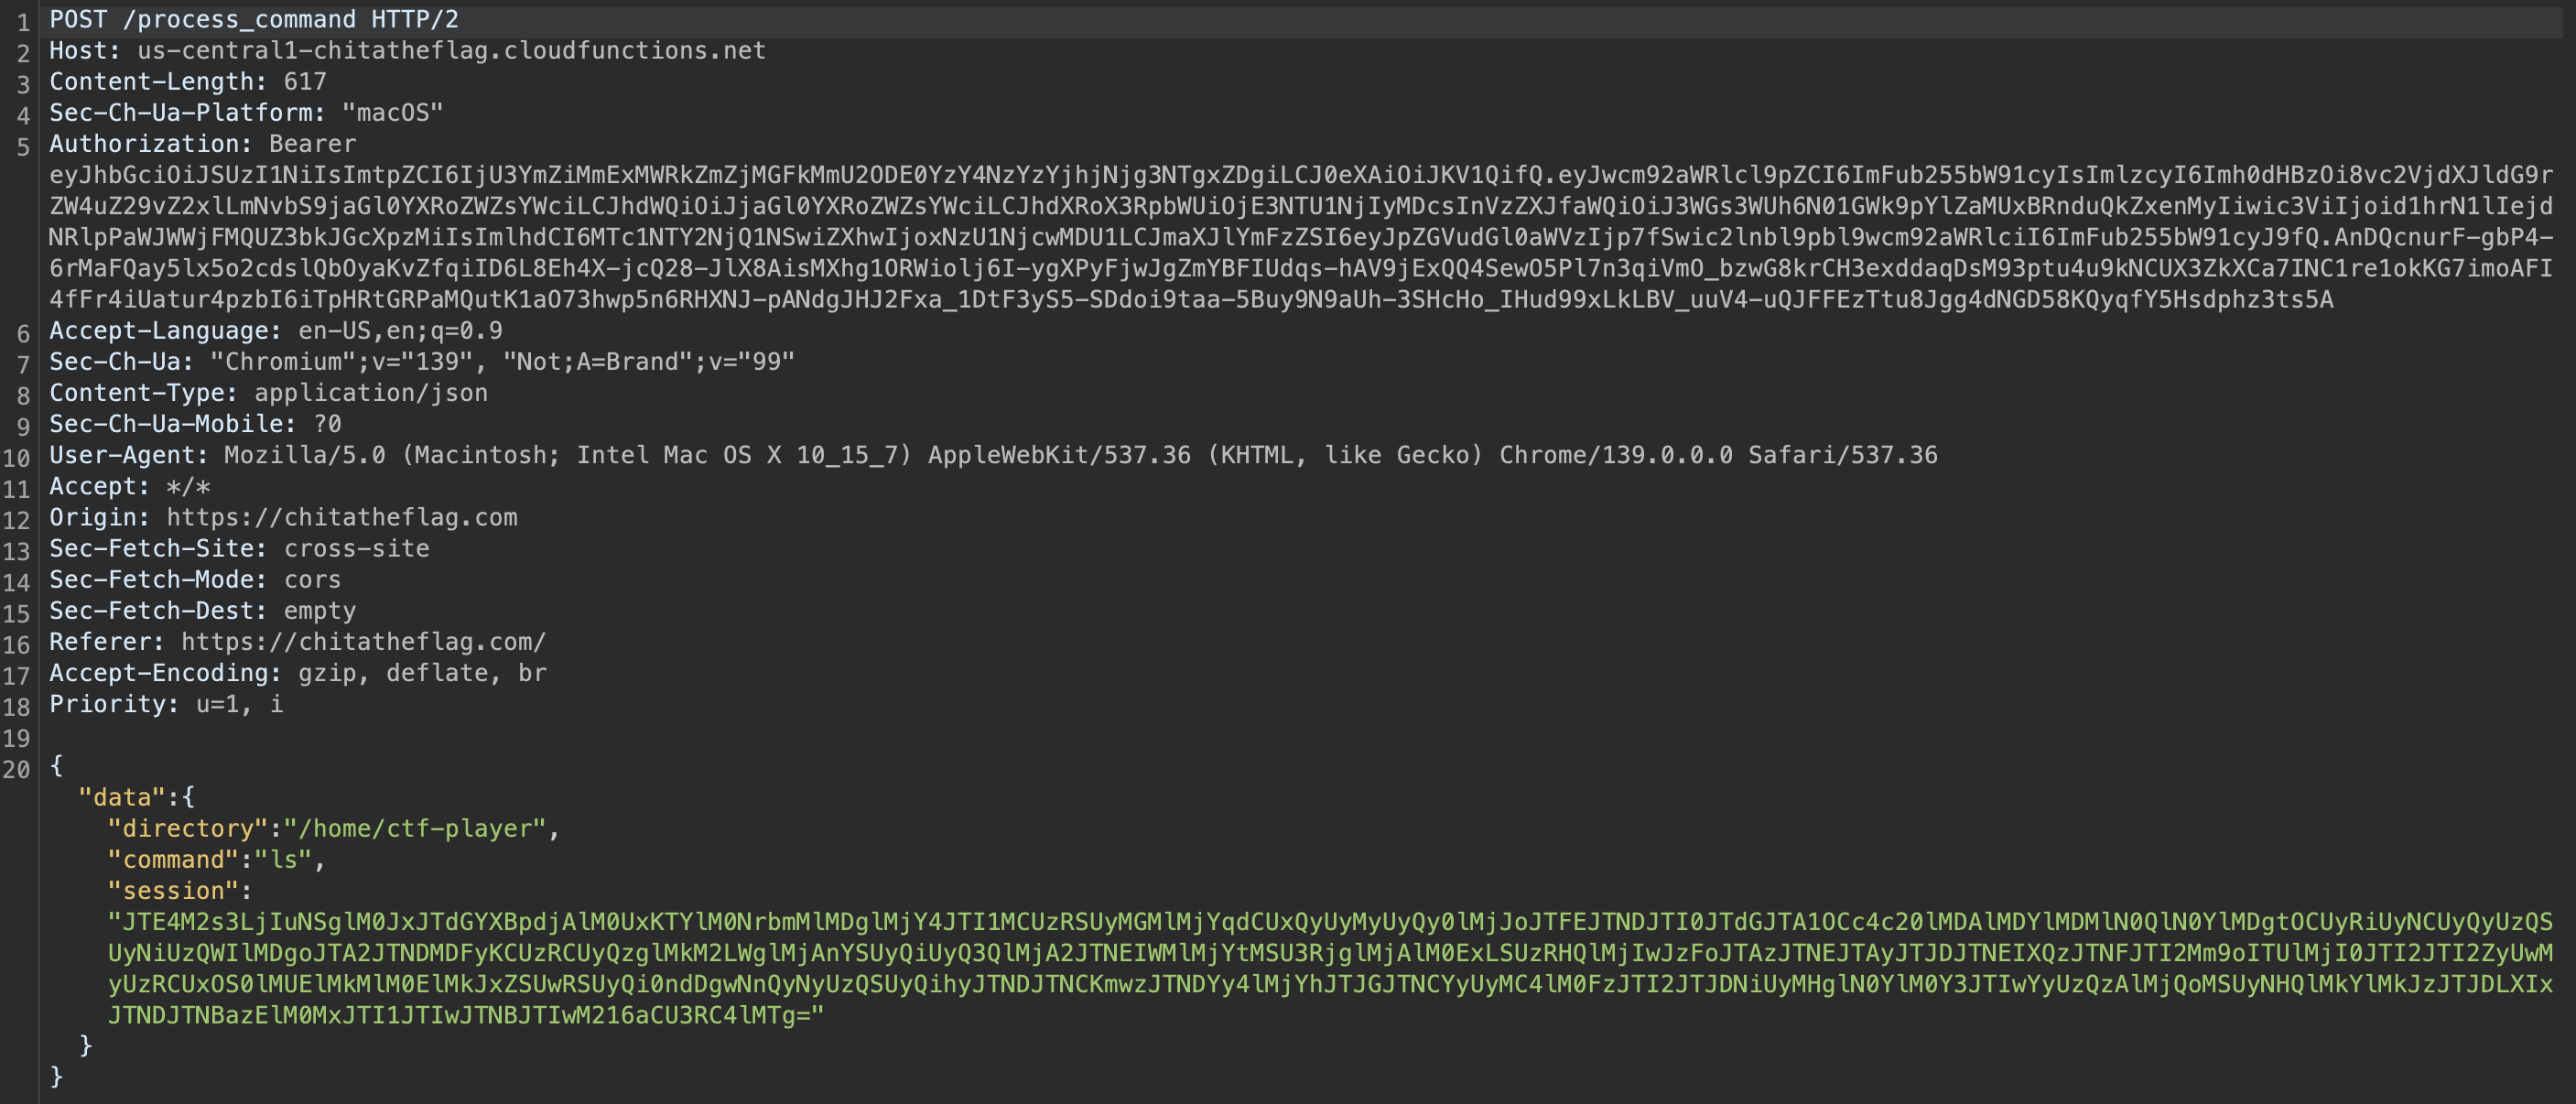Click the Sec-Fetch-Site cross-site value
Viewport: 2576px width, 1104px height.
(x=357, y=548)
